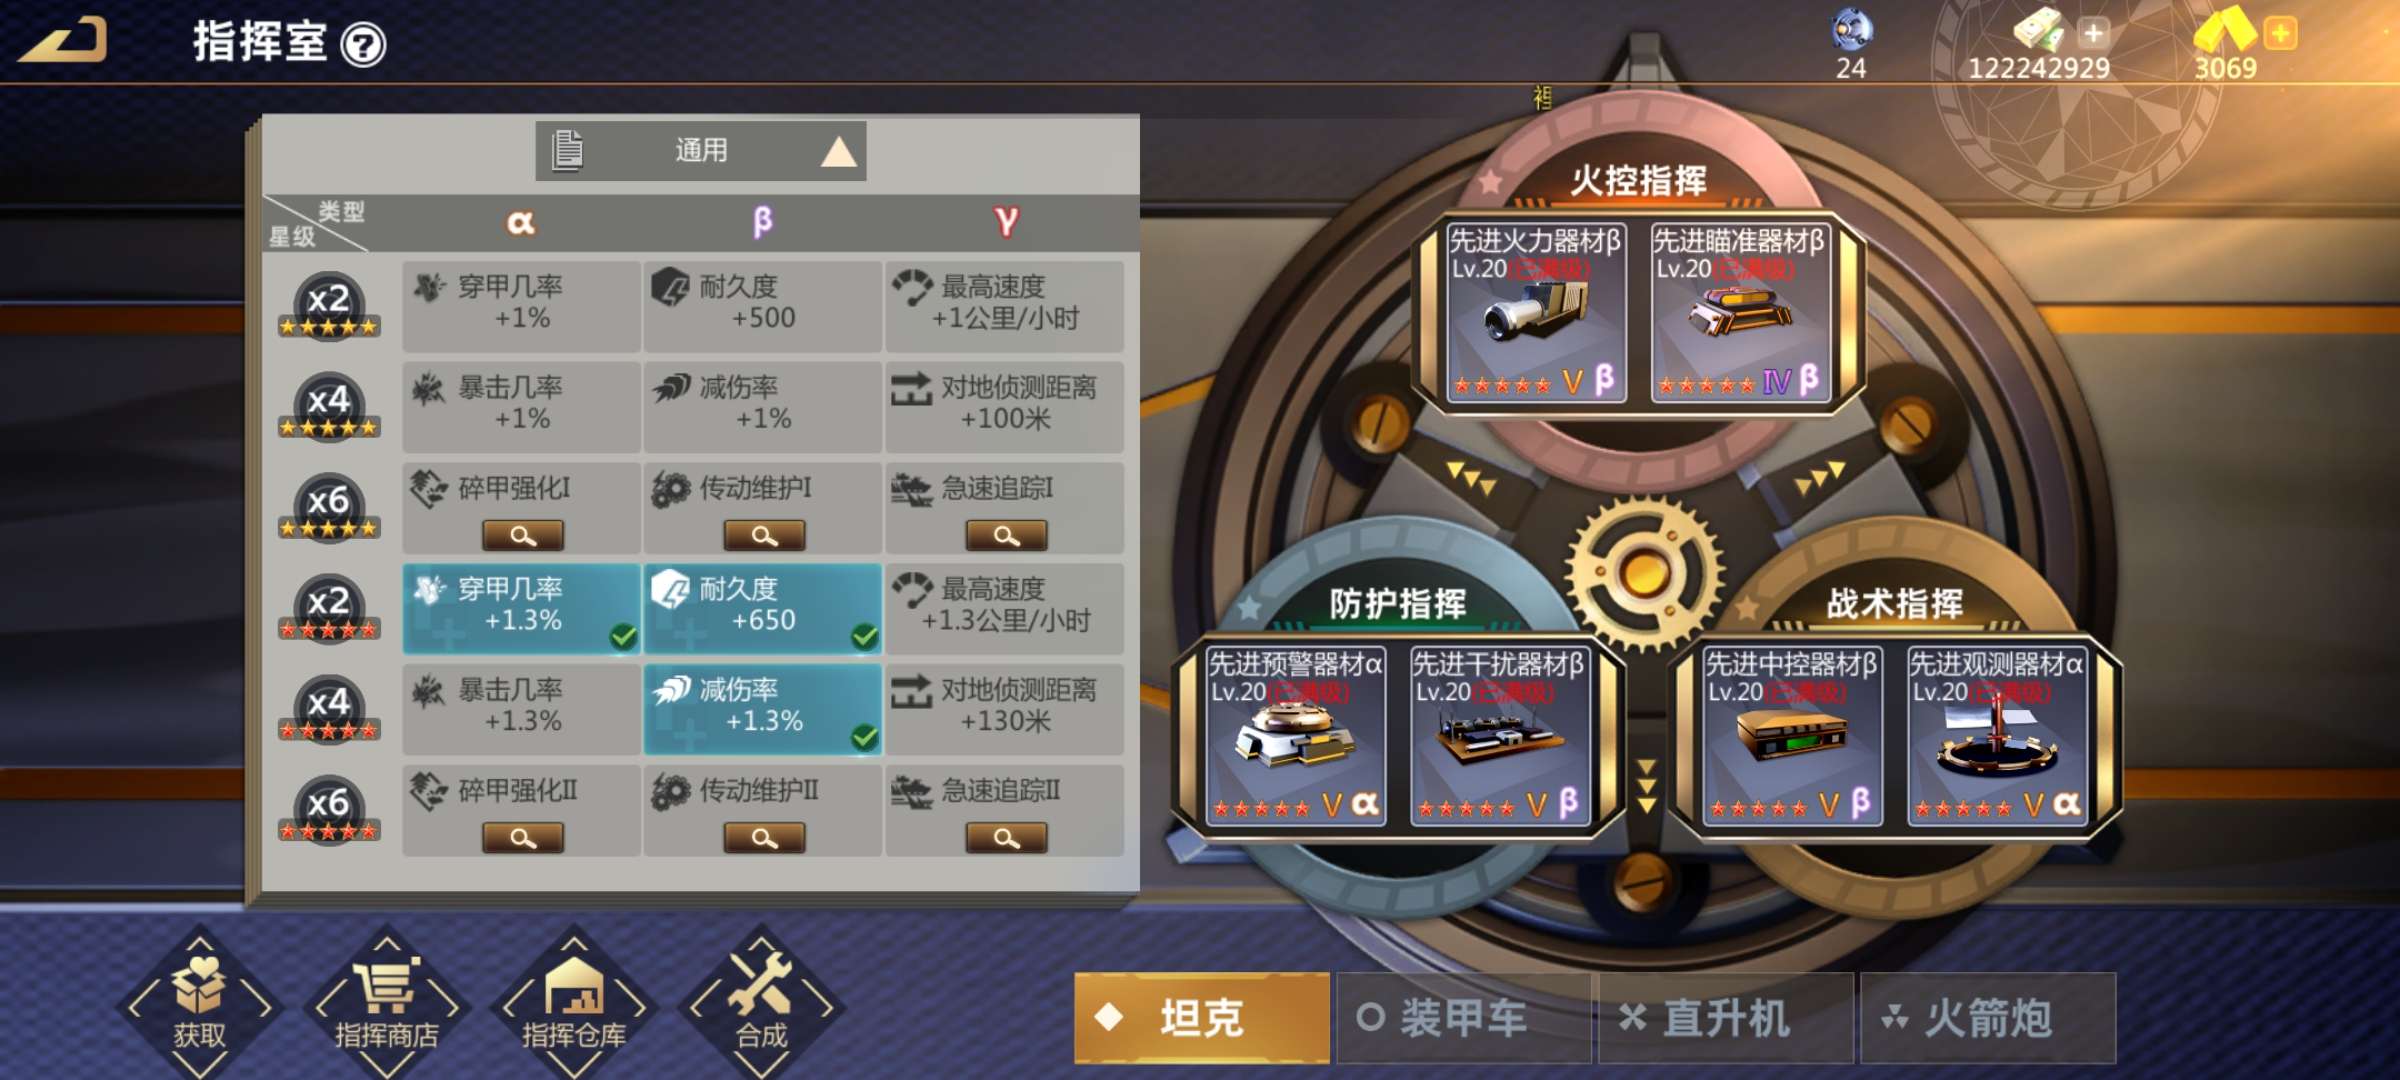Switch to the 装甲车 tab
This screenshot has height=1080, width=2400.
point(1464,1018)
